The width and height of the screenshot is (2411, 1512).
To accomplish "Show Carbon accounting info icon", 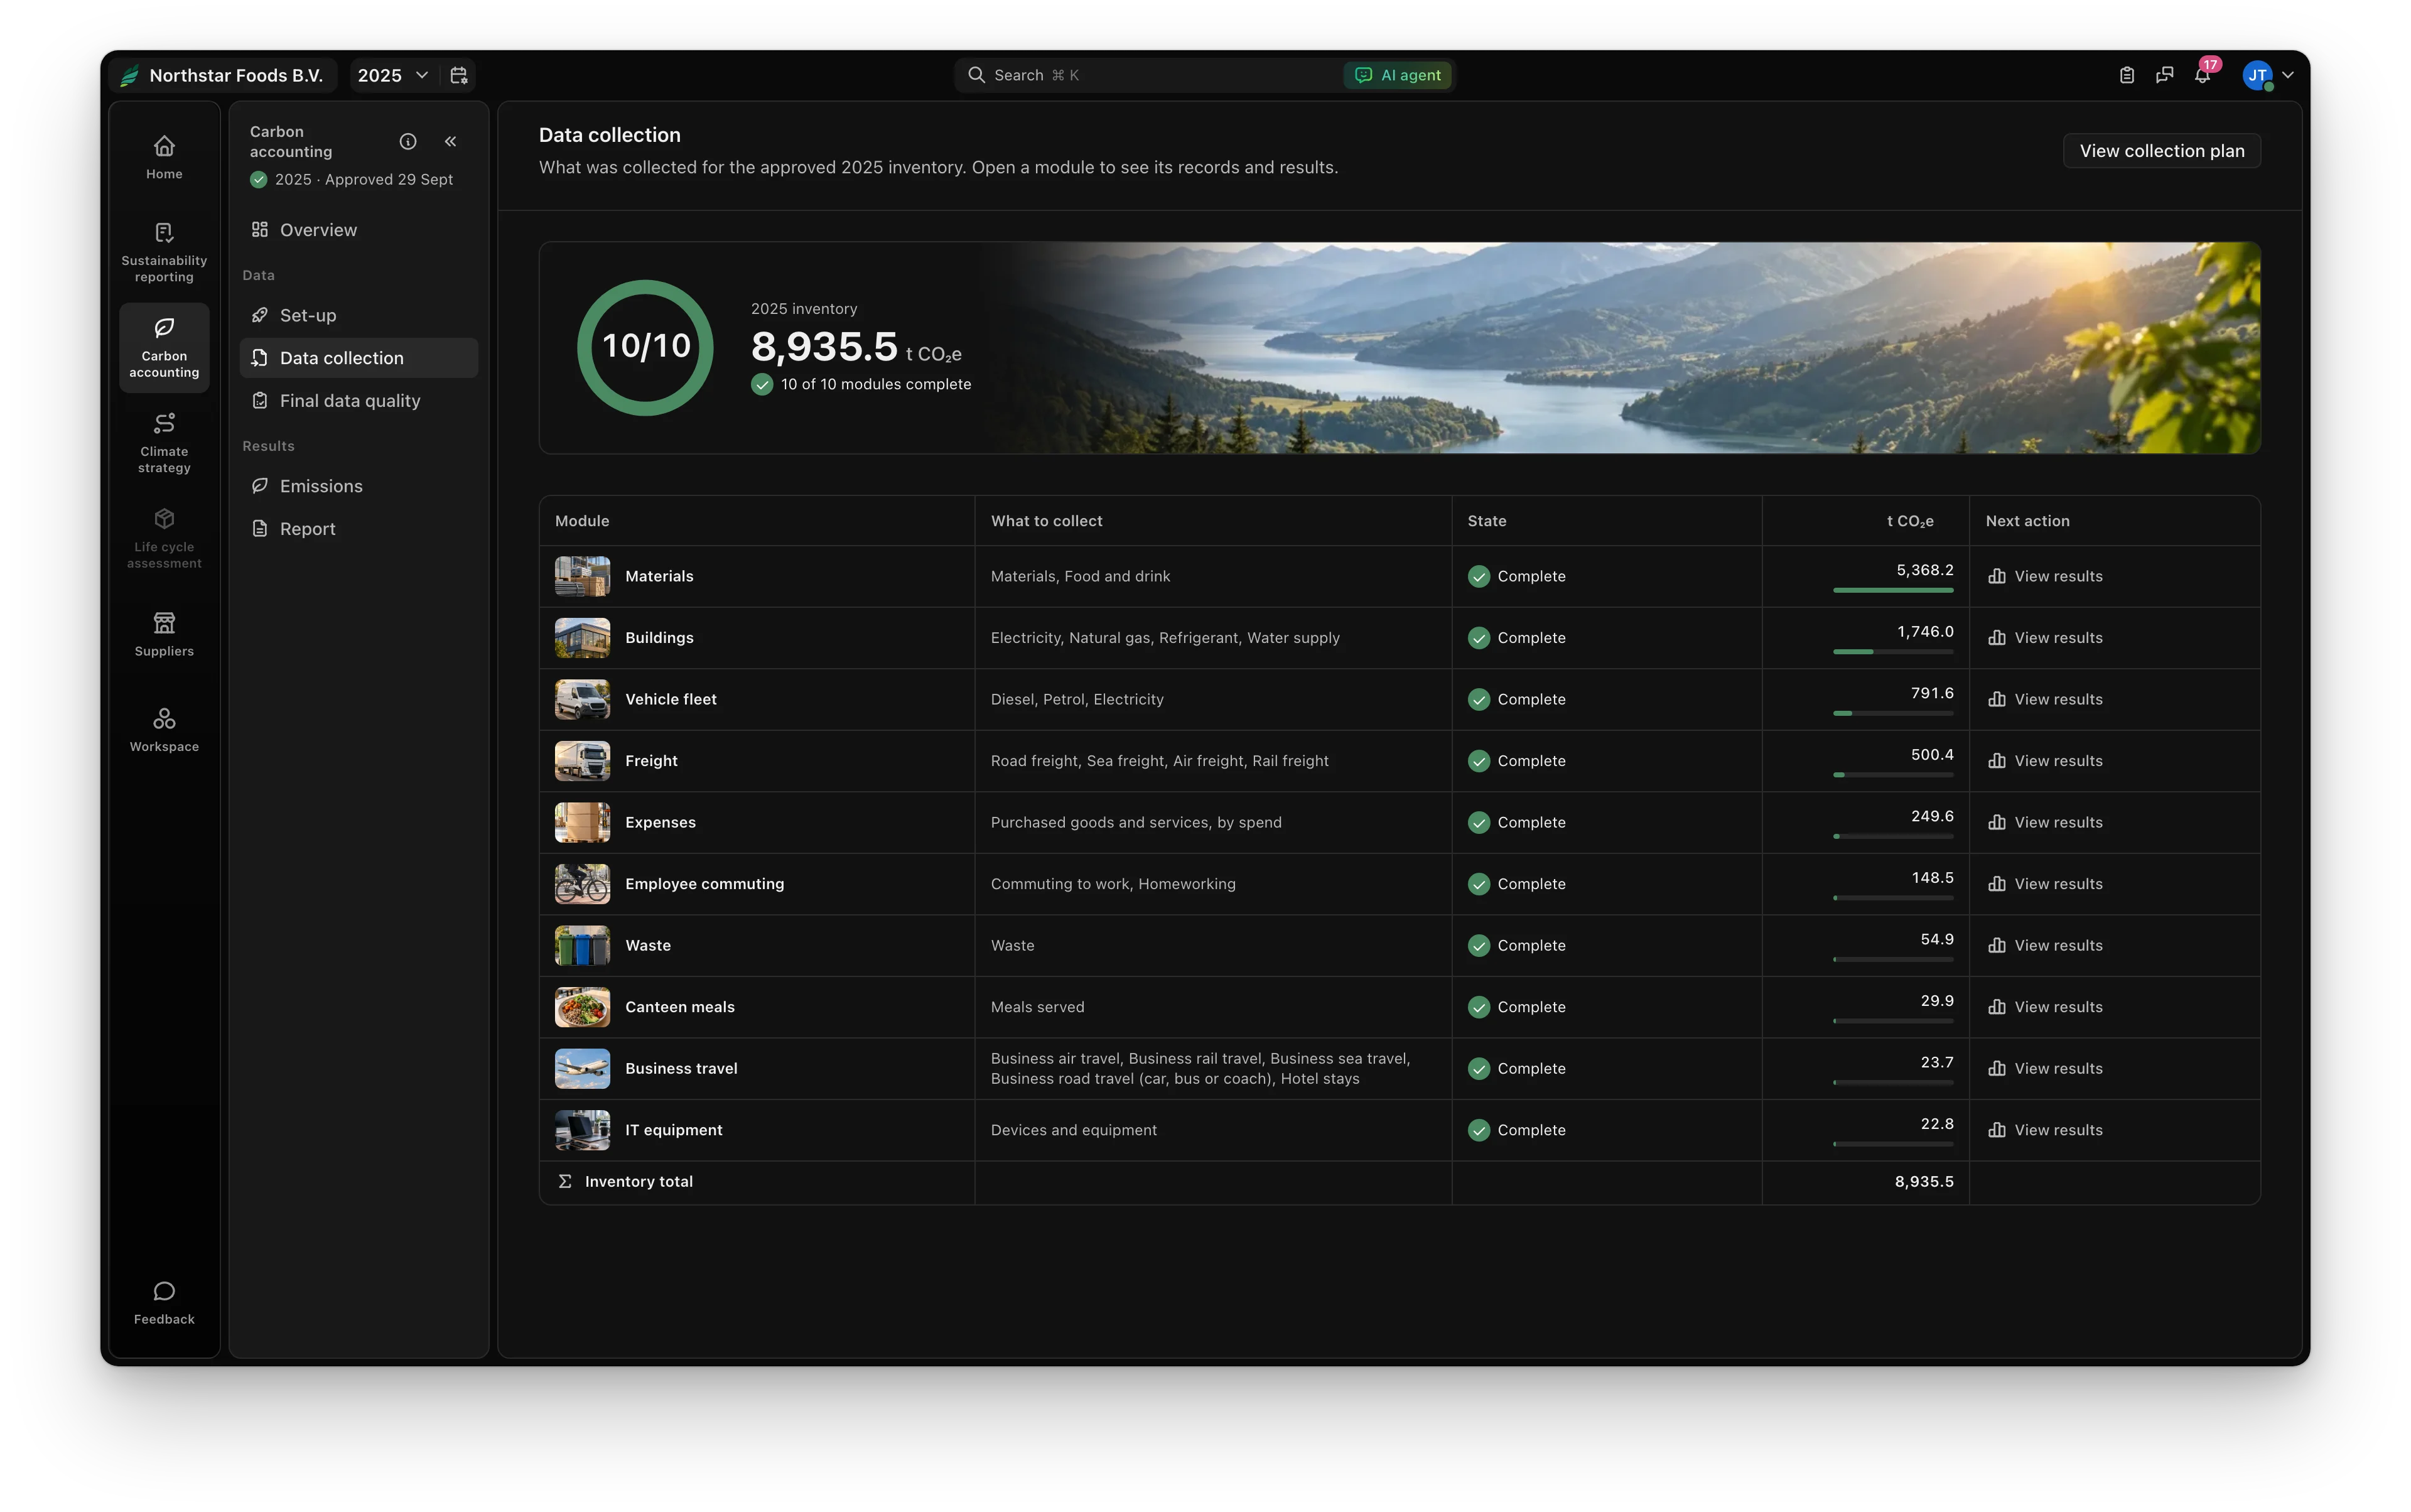I will 408,141.
